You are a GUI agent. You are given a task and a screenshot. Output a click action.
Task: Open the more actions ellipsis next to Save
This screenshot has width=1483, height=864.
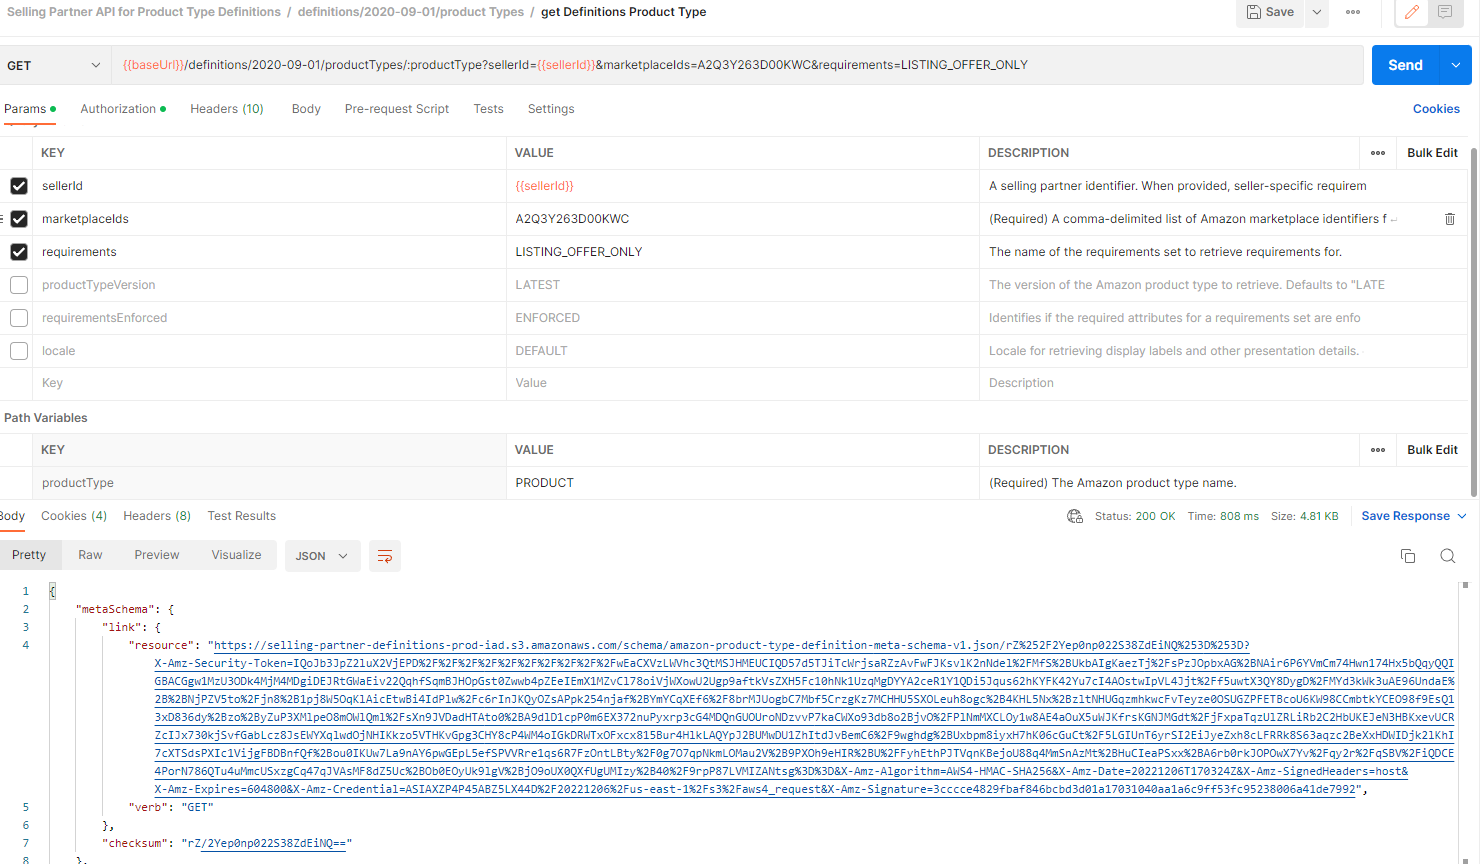(1353, 12)
